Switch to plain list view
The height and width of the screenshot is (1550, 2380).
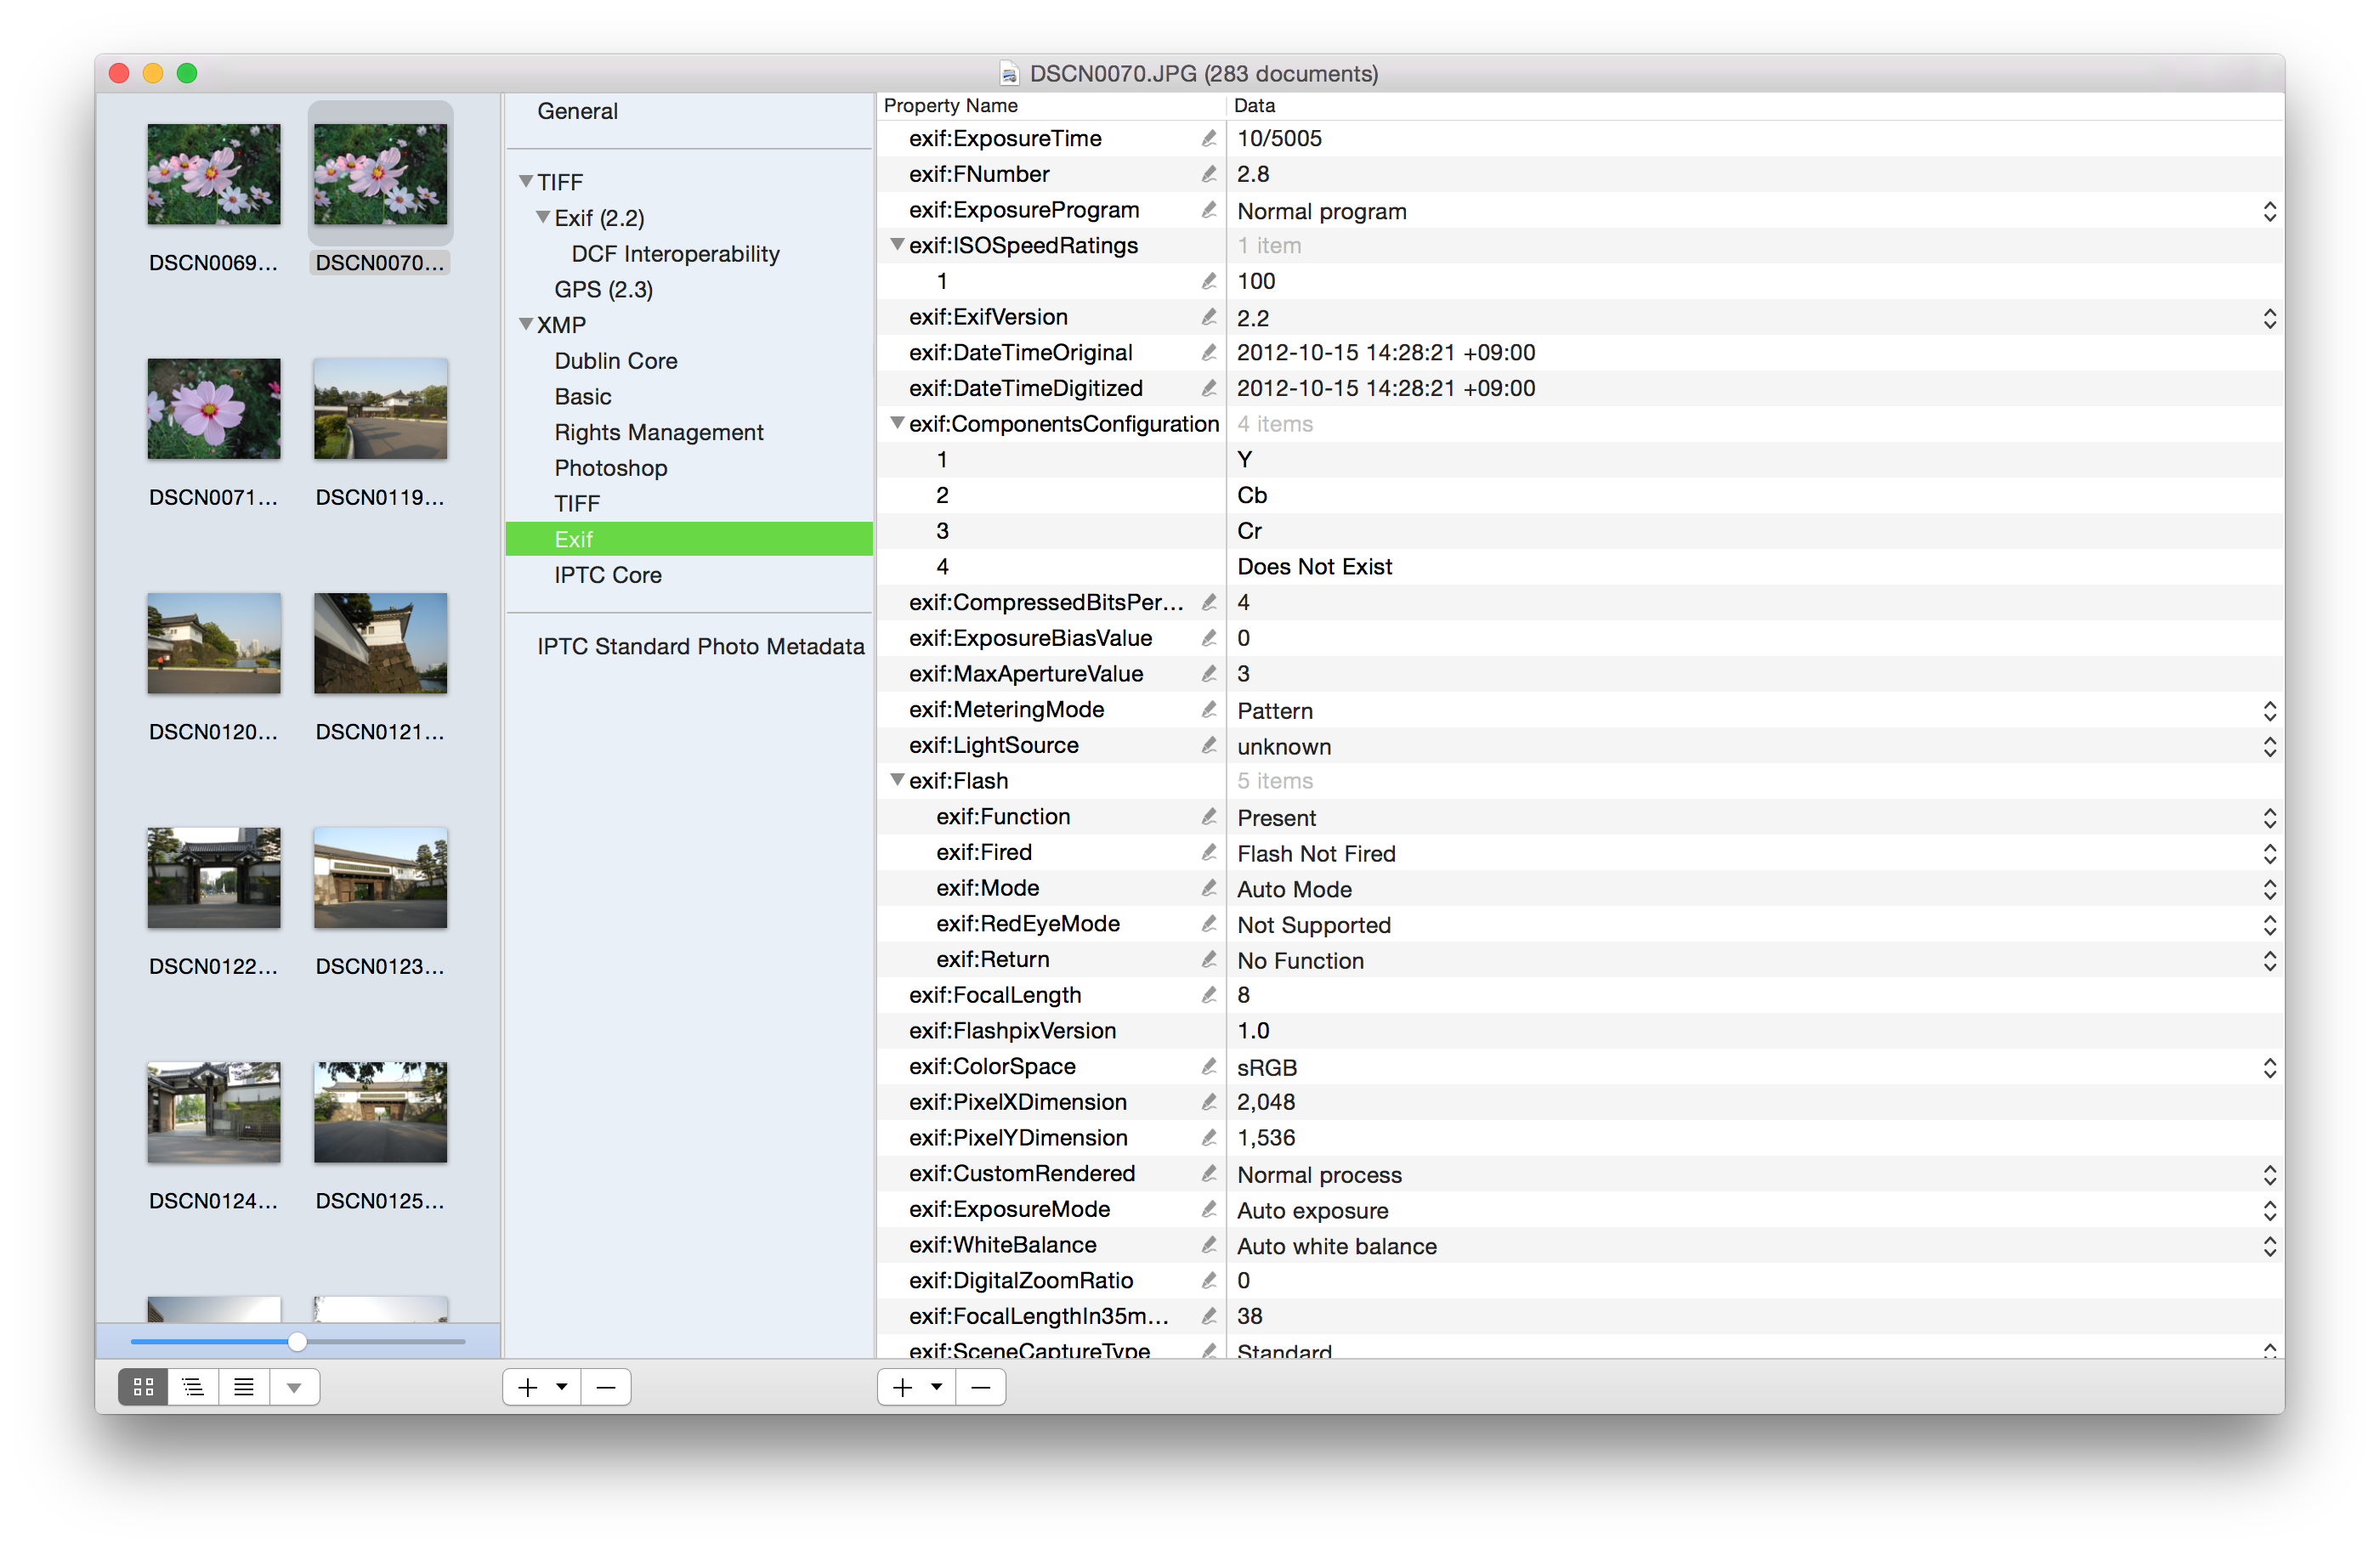click(x=243, y=1387)
